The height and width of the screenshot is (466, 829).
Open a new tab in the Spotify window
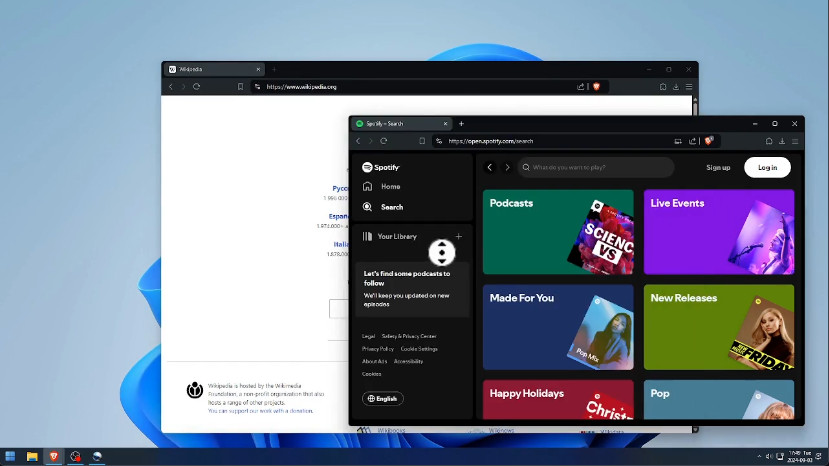click(461, 124)
